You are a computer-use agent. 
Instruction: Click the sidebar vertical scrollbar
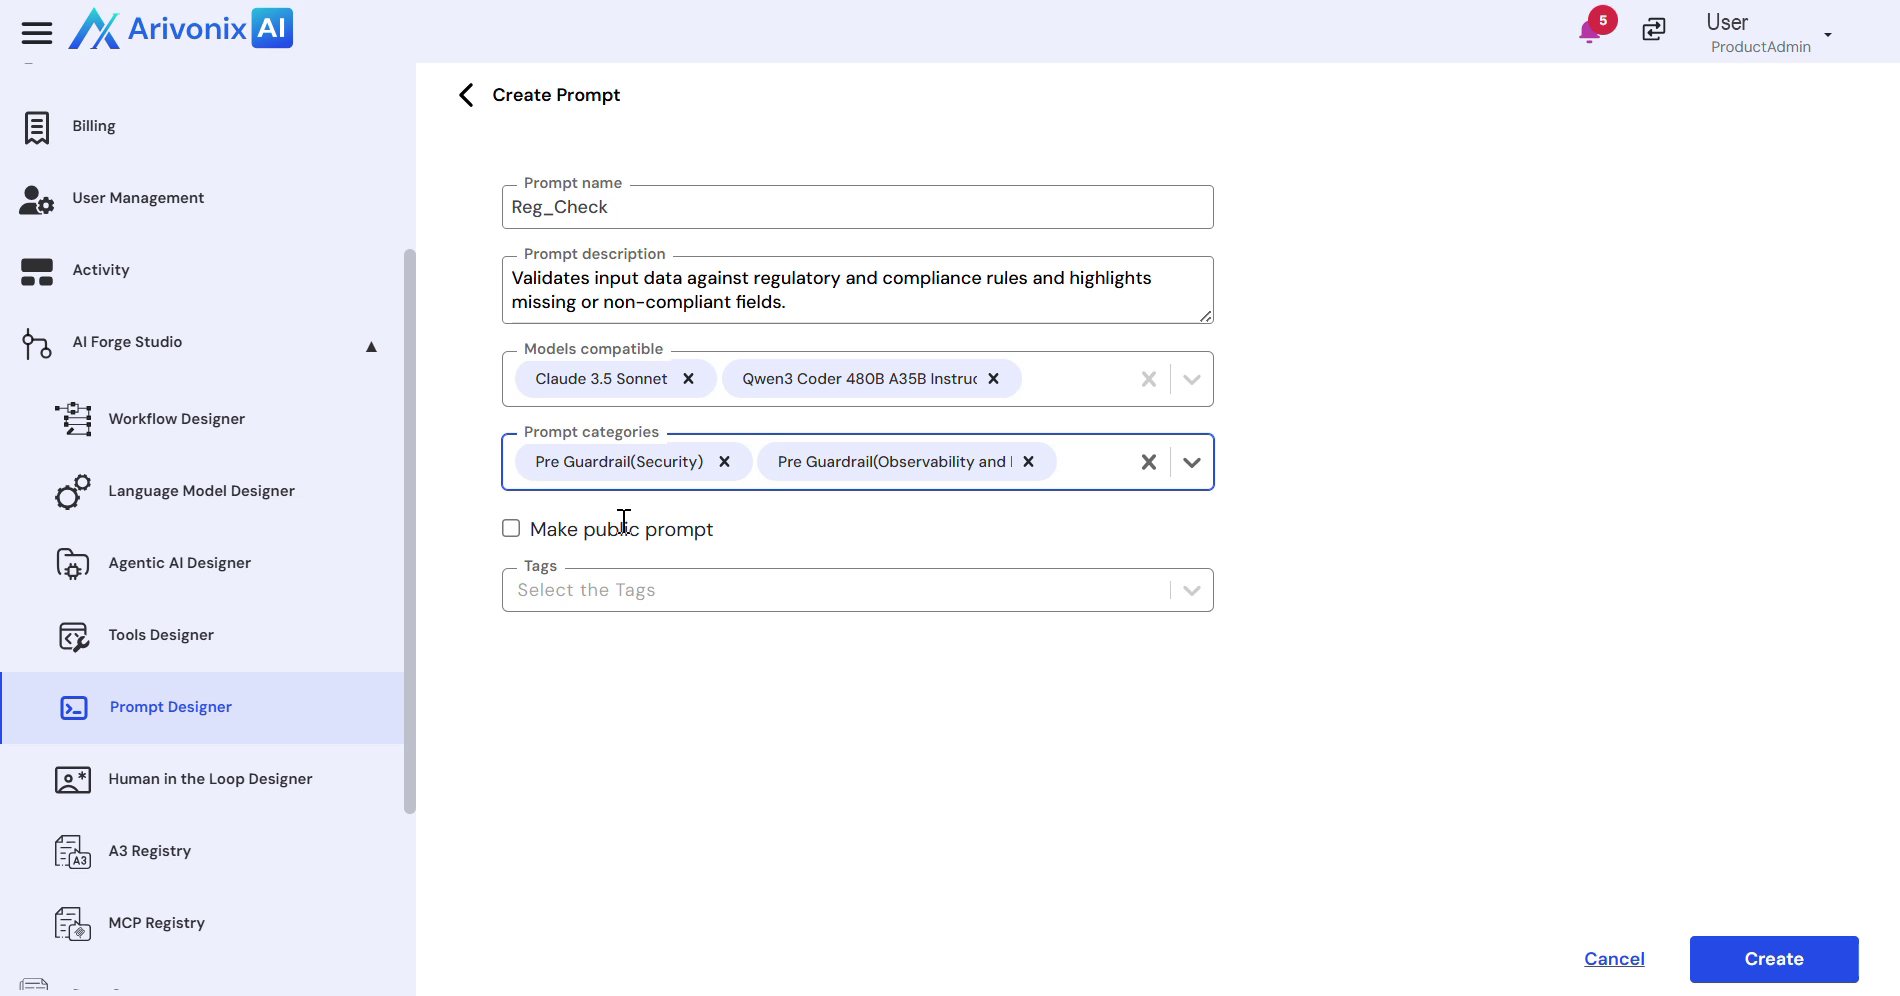point(409,530)
